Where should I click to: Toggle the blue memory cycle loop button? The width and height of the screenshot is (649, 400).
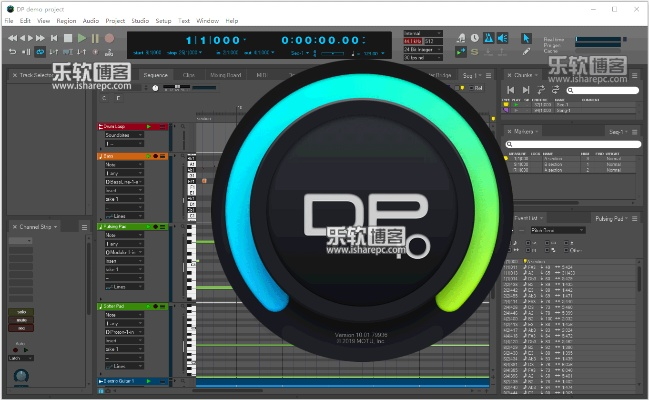41,51
